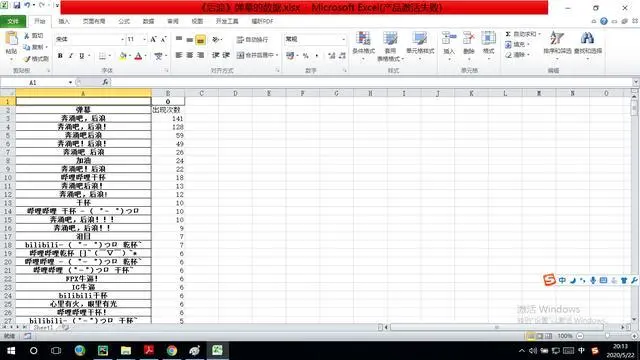Open the Name Box dropdown arrow
Image resolution: width=640 pixels, height=360 pixels.
tap(70, 82)
